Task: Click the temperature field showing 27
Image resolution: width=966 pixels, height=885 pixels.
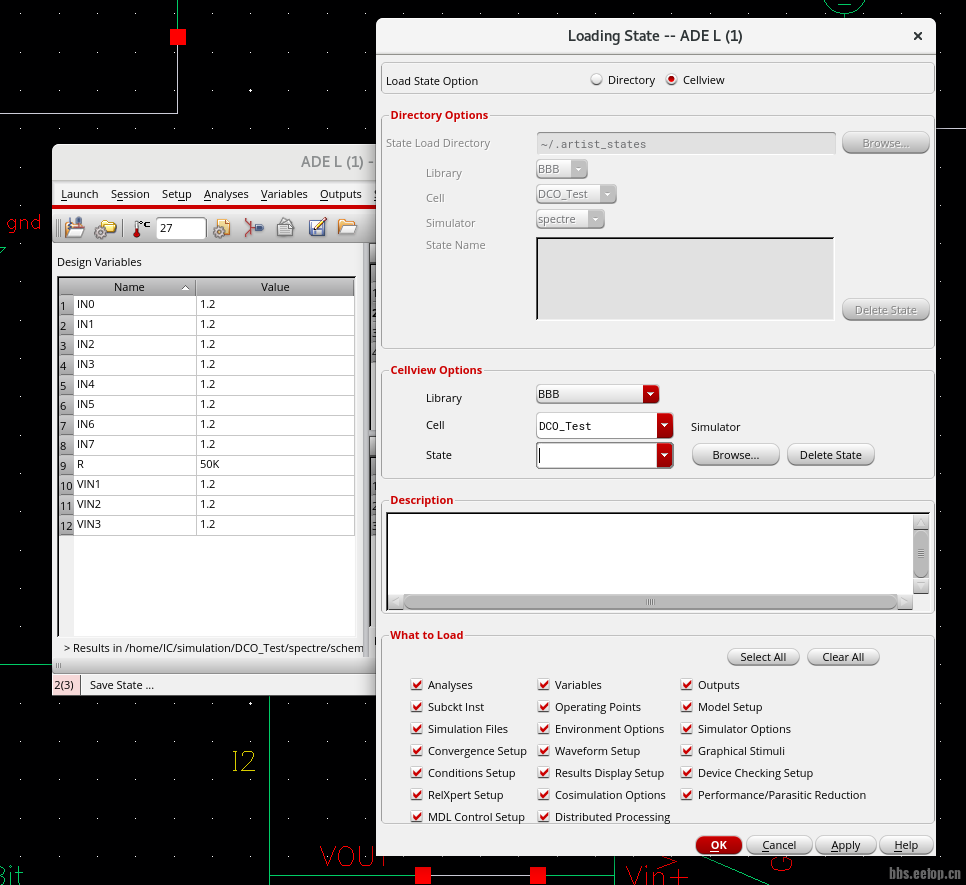Action: [x=181, y=229]
